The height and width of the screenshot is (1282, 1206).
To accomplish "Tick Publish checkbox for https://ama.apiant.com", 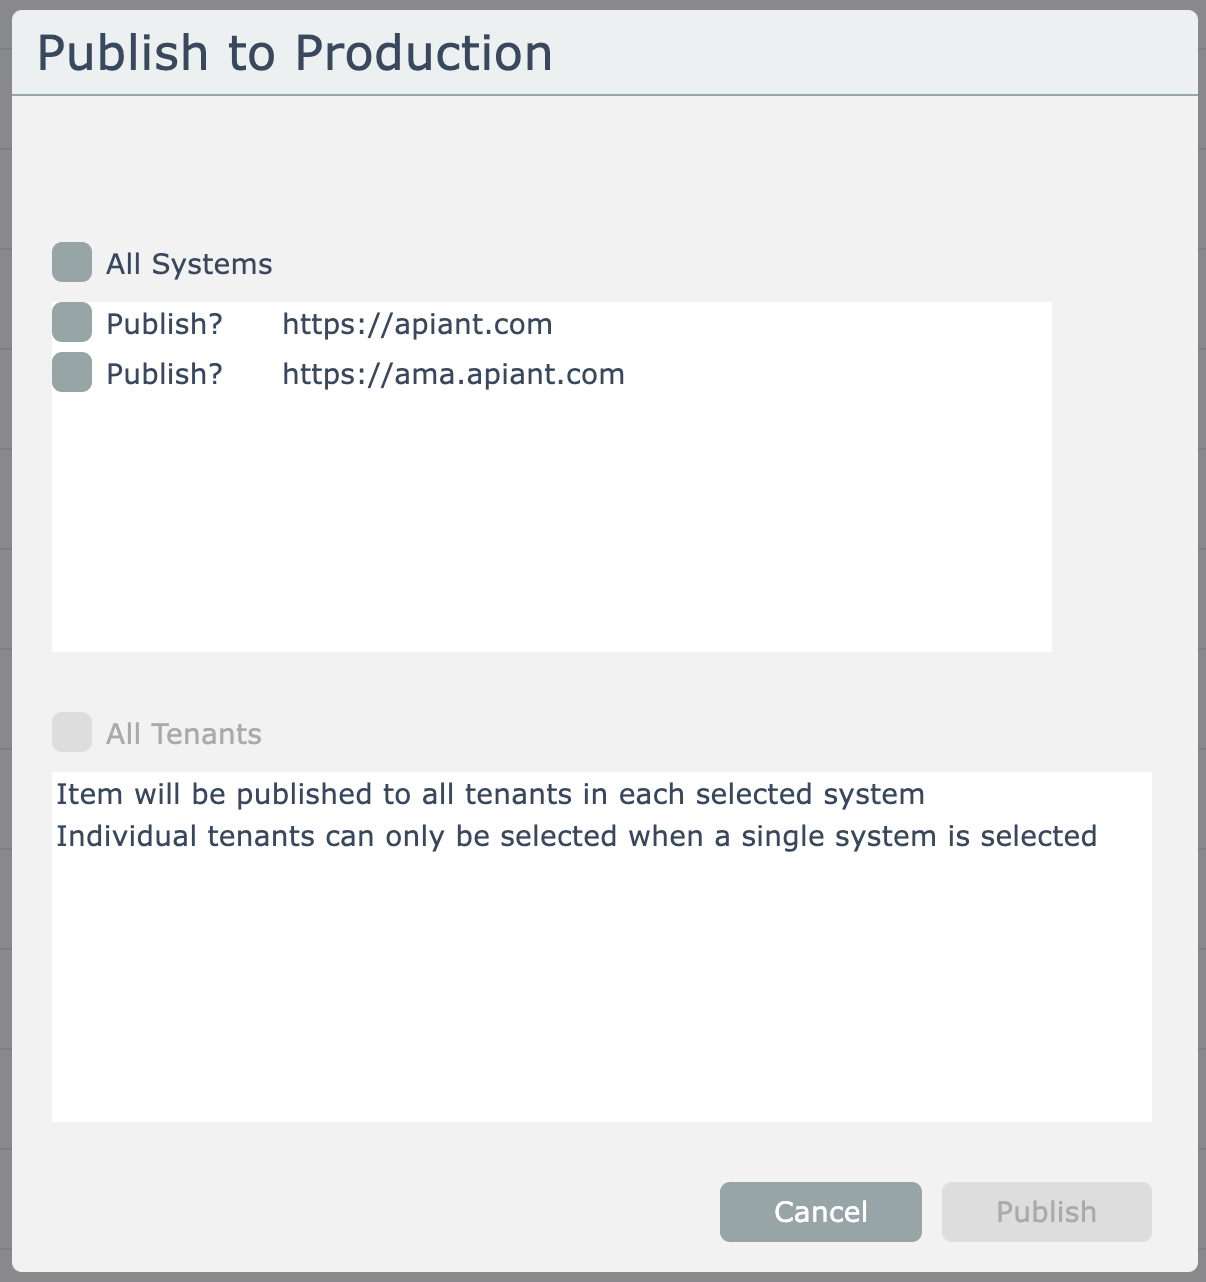I will point(72,373).
